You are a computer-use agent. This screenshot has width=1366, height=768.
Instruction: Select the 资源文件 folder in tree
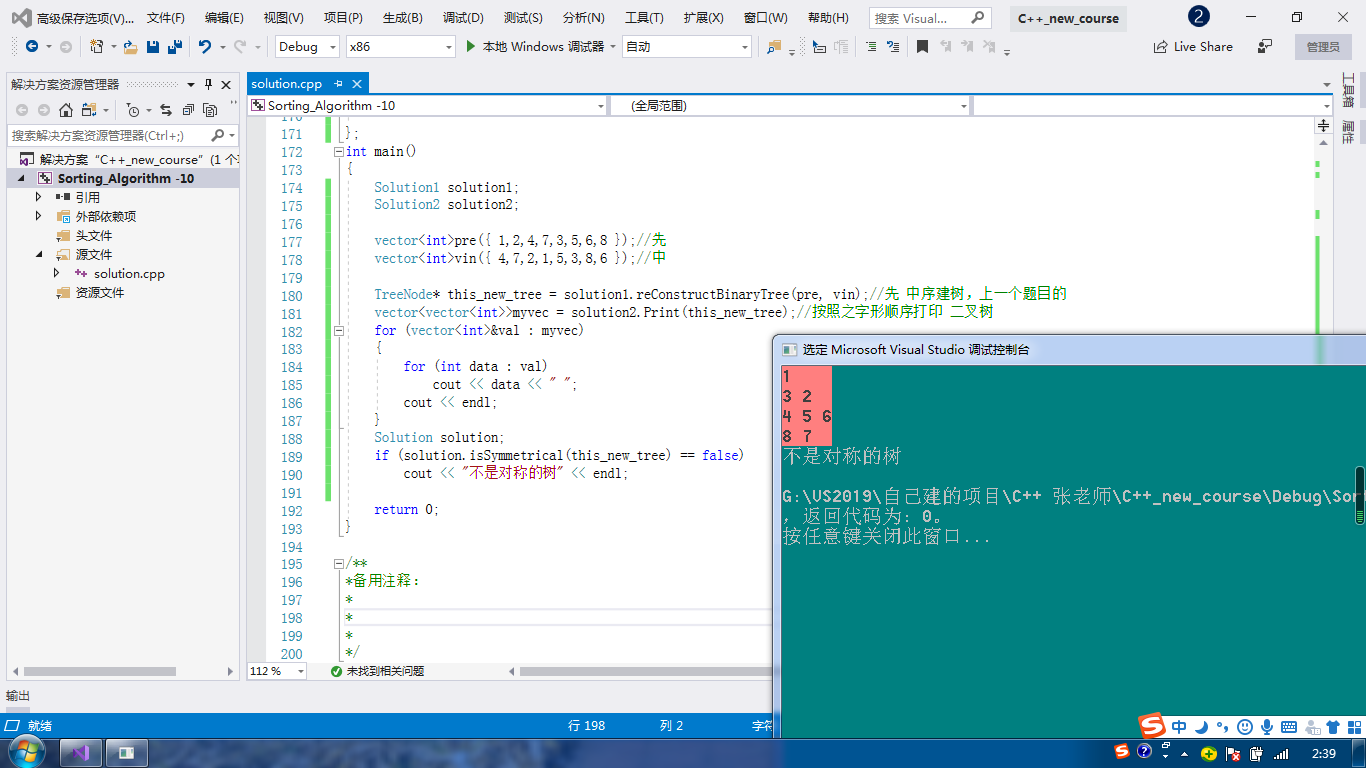coord(100,292)
